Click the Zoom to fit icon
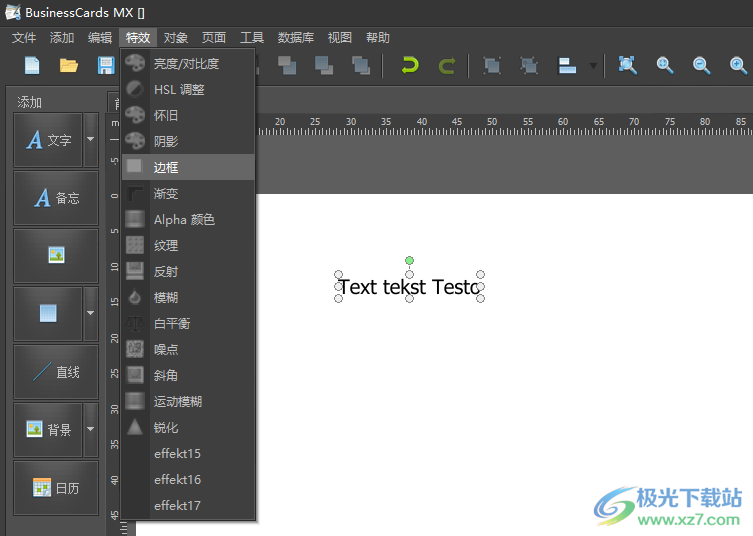The image size is (753, 536). tap(627, 65)
